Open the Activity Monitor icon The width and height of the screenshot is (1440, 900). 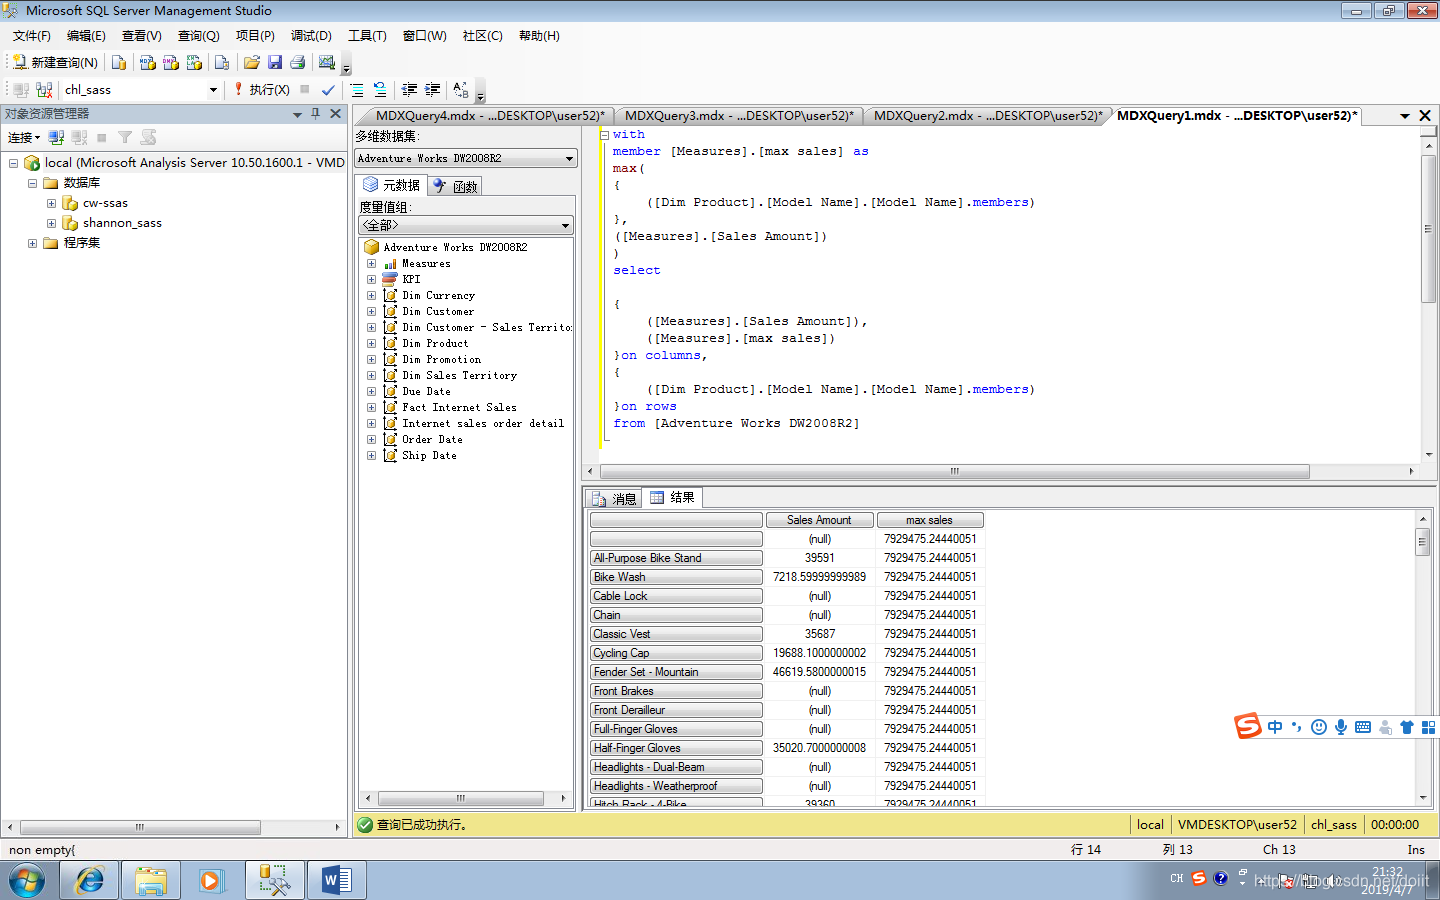327,62
